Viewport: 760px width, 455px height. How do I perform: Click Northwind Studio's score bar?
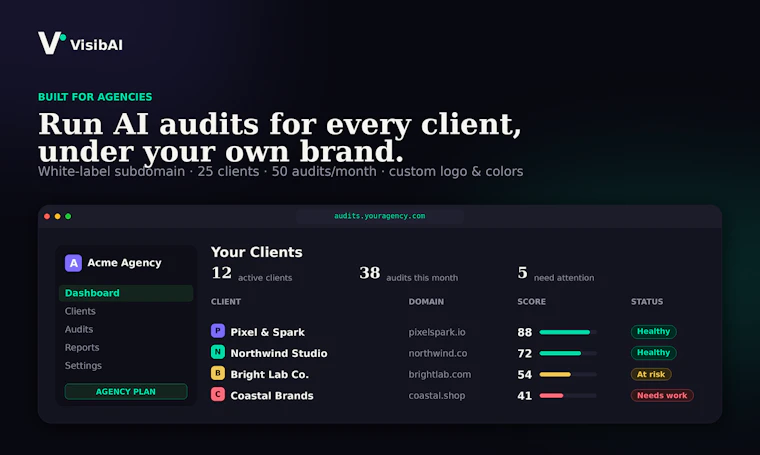click(x=568, y=353)
